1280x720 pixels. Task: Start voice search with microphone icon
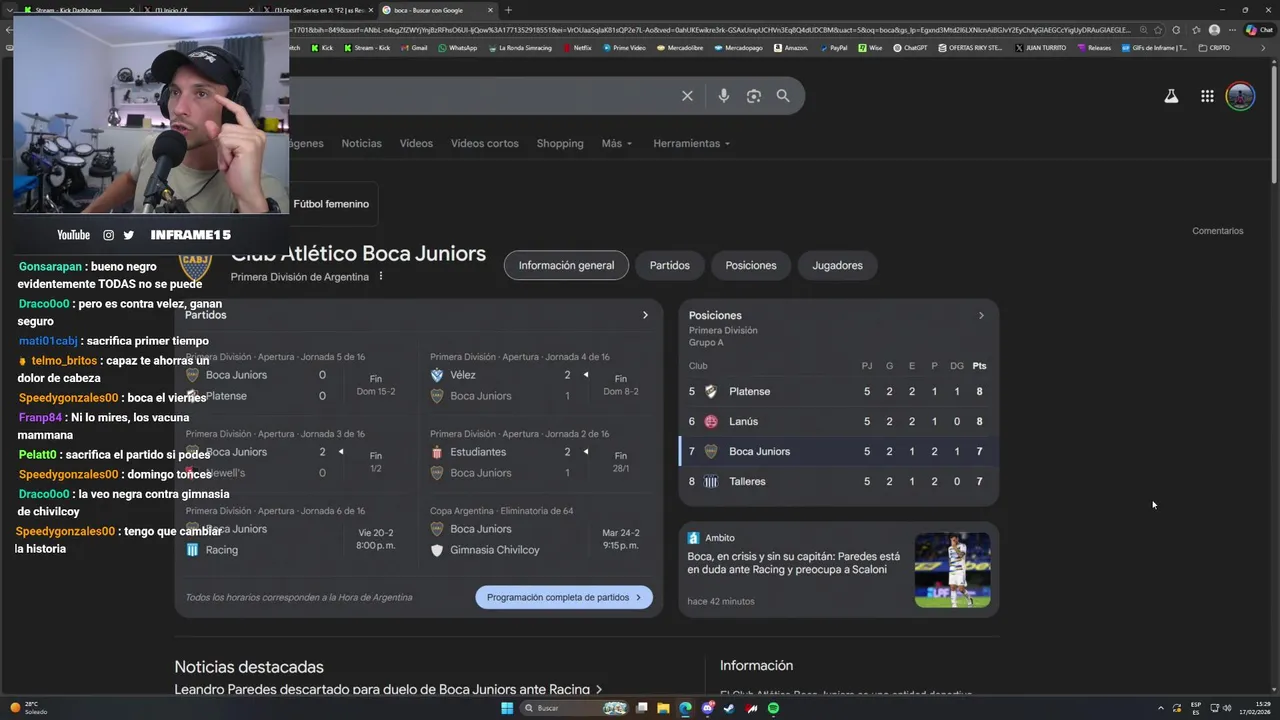point(723,96)
